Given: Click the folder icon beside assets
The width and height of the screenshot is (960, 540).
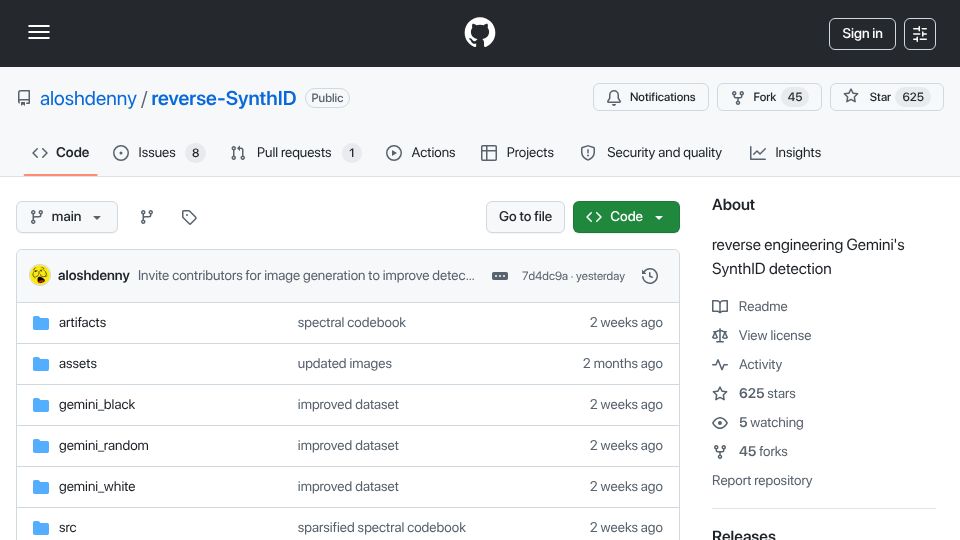Looking at the screenshot, I should point(41,364).
